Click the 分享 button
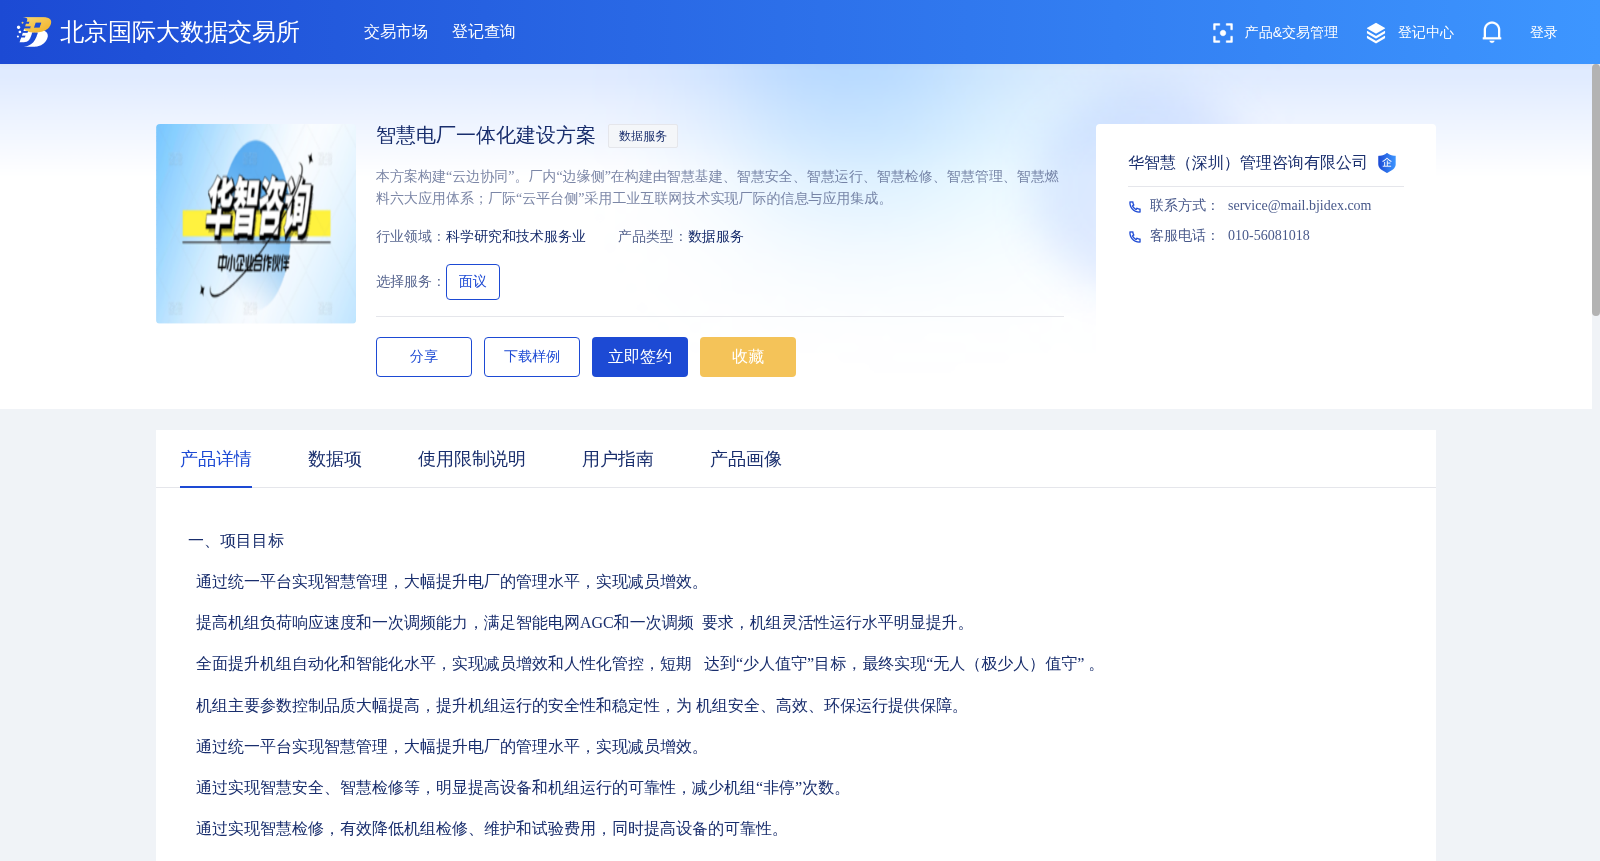Screen dimensions: 1600x861 pyautogui.click(x=424, y=357)
